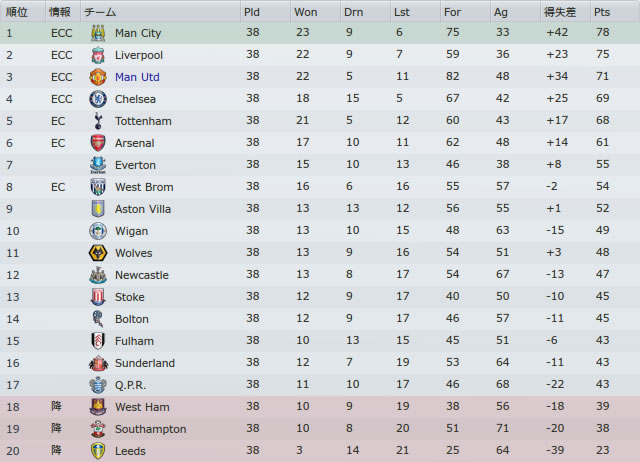The image size is (640, 462).
Task: Click the Man City club crest
Action: [98, 33]
